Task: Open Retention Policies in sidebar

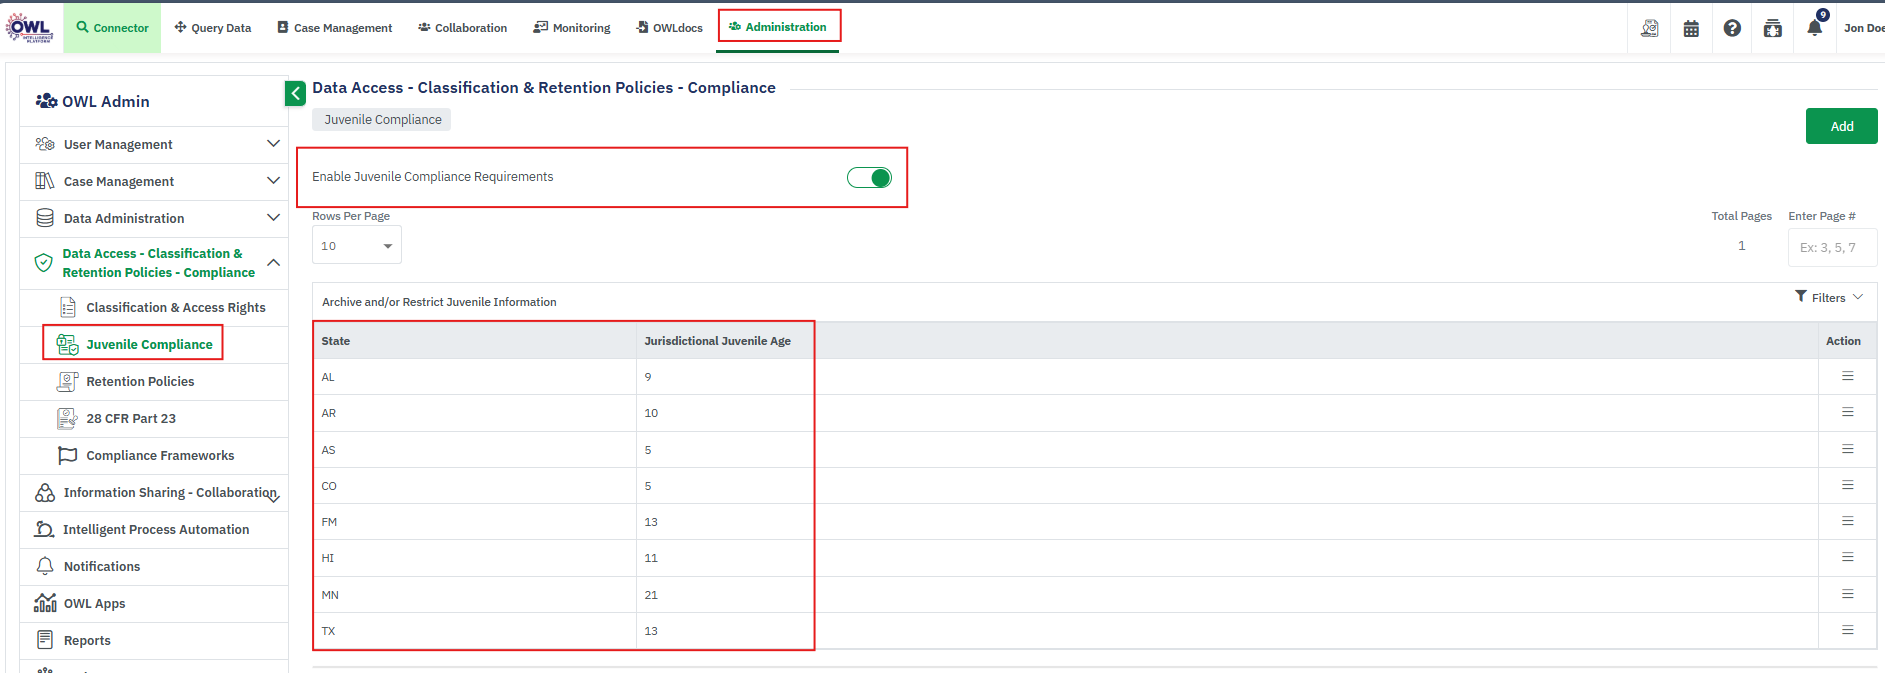Action: point(140,382)
